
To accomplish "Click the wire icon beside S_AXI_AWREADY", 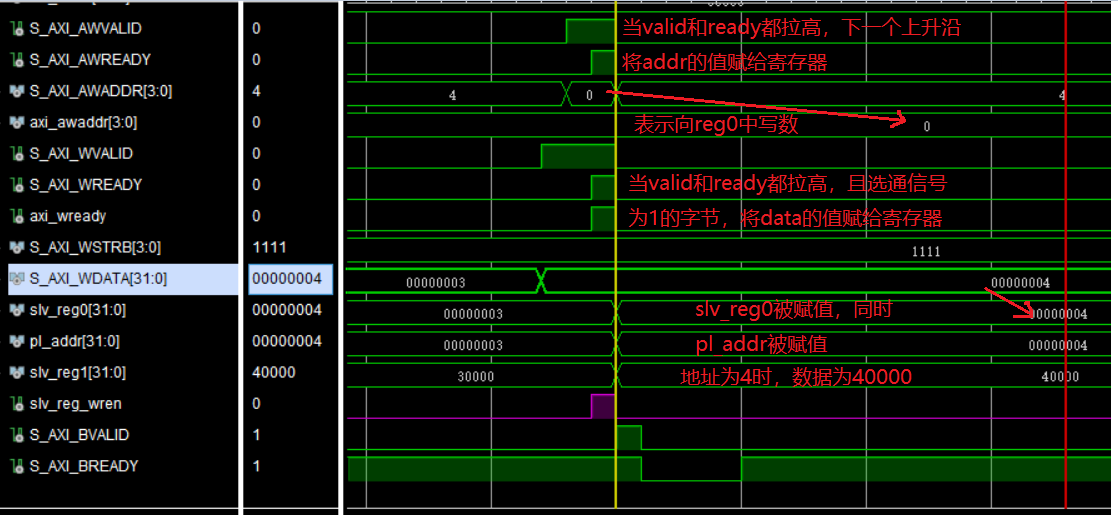I will tap(18, 60).
